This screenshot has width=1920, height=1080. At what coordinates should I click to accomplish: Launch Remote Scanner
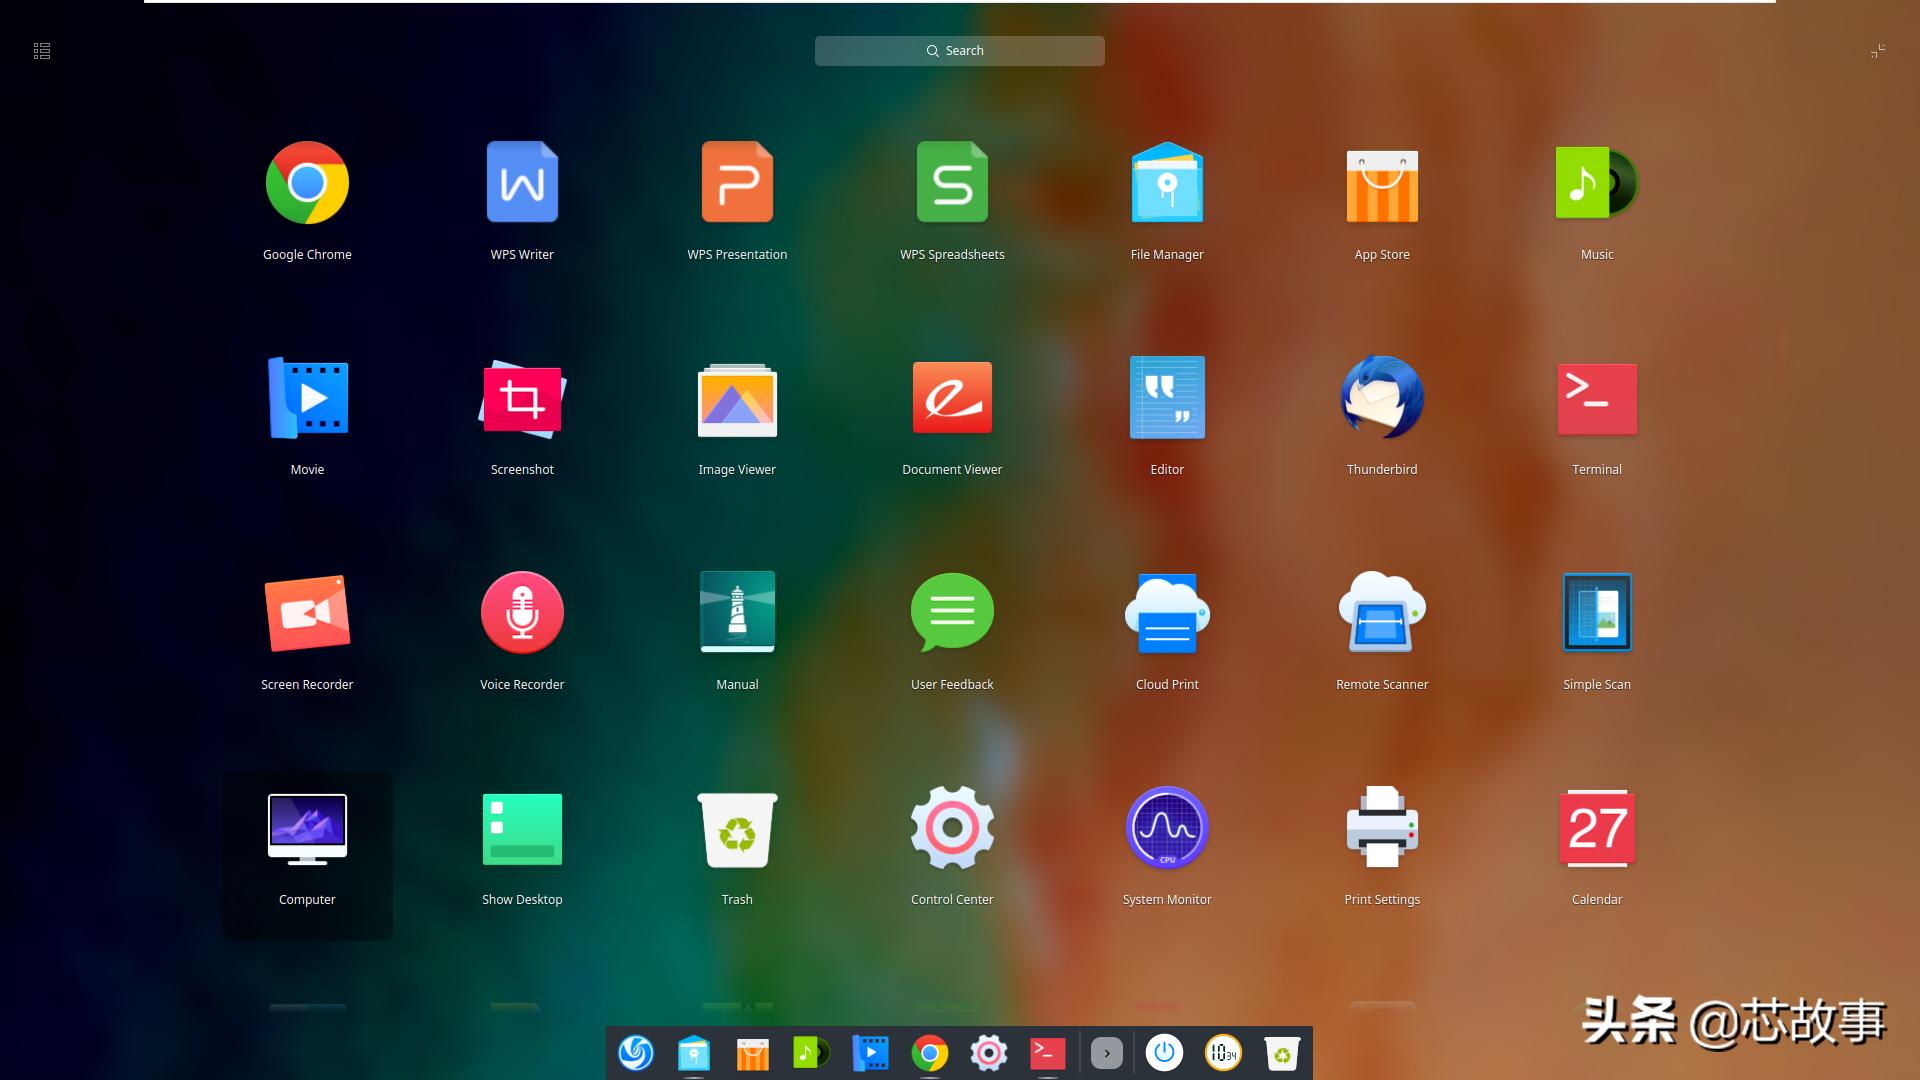pyautogui.click(x=1382, y=613)
